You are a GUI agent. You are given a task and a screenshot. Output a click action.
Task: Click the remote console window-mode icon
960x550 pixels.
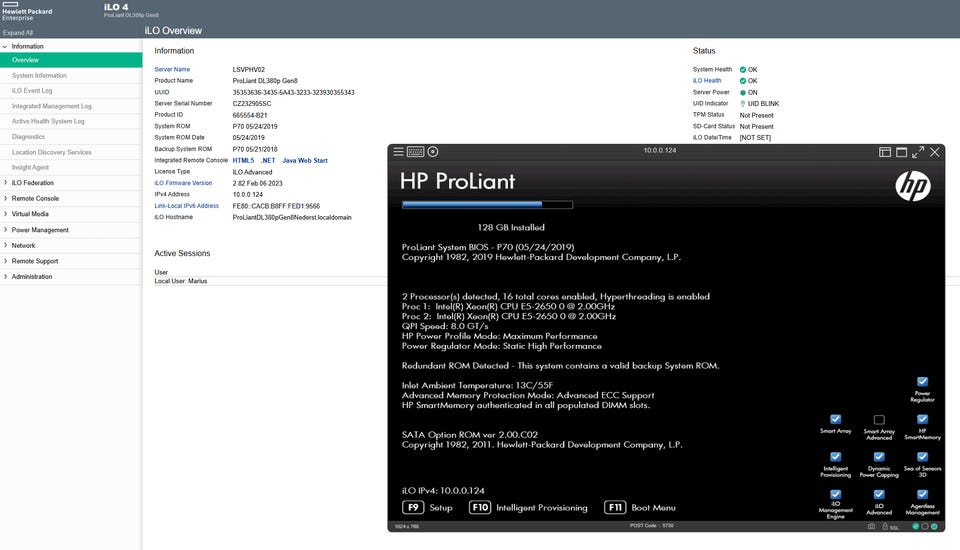(x=901, y=152)
